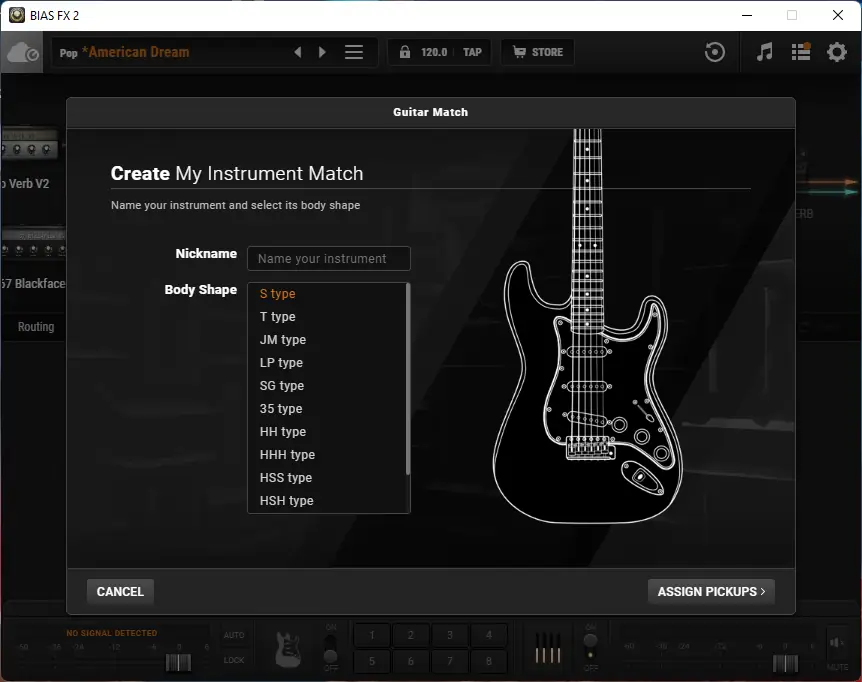
Task: Click the output level slider handle
Action: coord(785,663)
